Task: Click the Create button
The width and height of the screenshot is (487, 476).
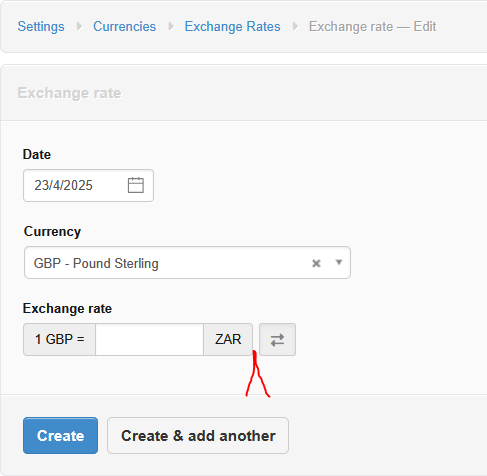Action: (x=60, y=436)
